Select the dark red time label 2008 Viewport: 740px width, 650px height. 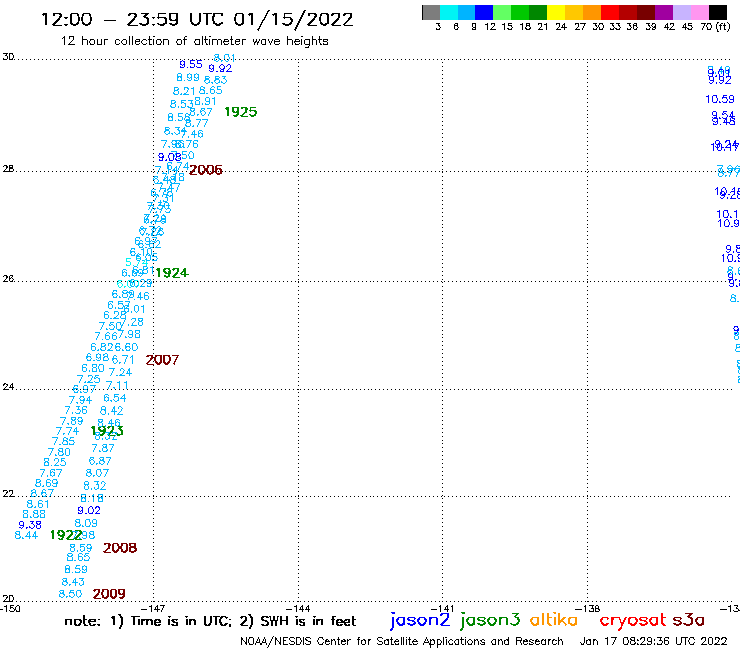(x=120, y=548)
